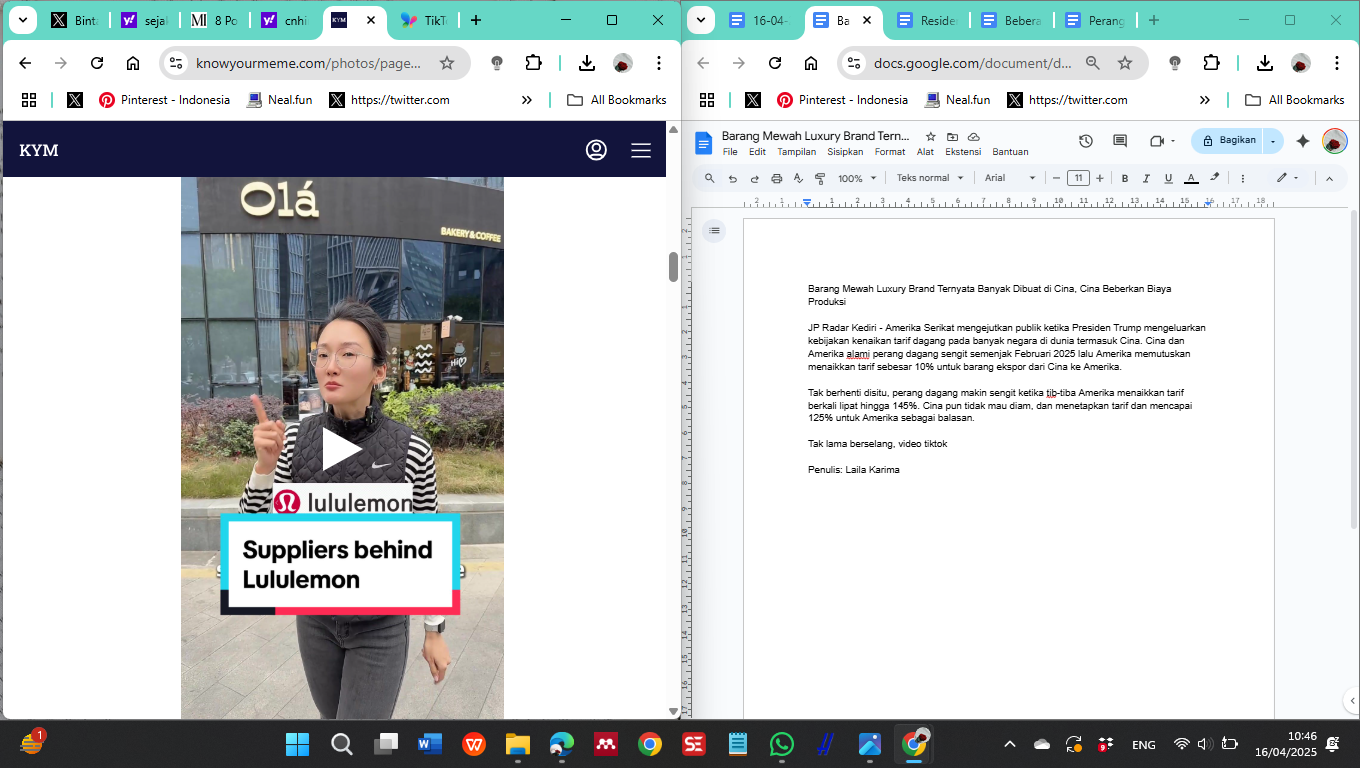The height and width of the screenshot is (768, 1360).
Task: Open the KYM hamburger menu
Action: pyautogui.click(x=641, y=150)
